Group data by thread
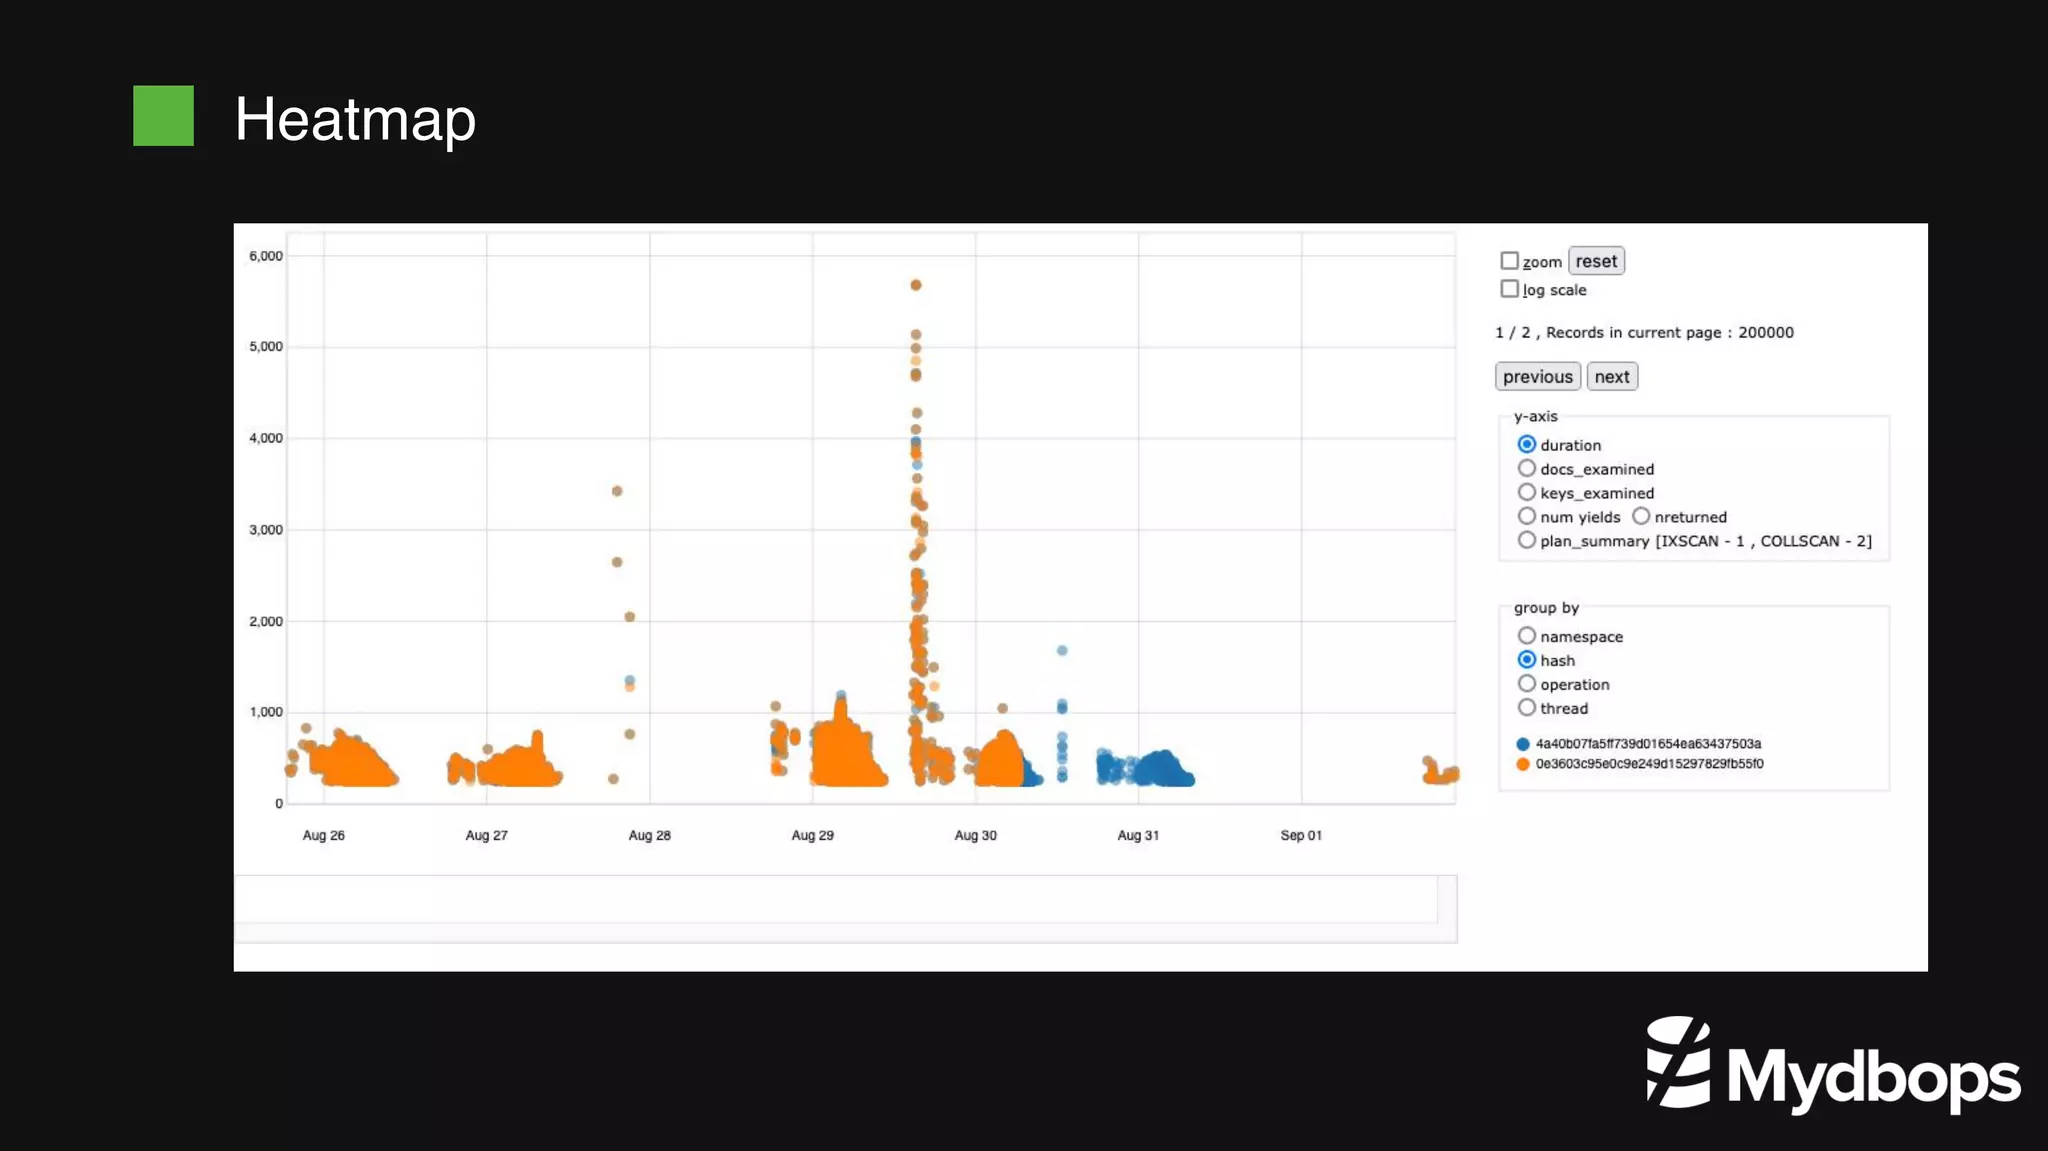The height and width of the screenshot is (1151, 2048). 1526,708
